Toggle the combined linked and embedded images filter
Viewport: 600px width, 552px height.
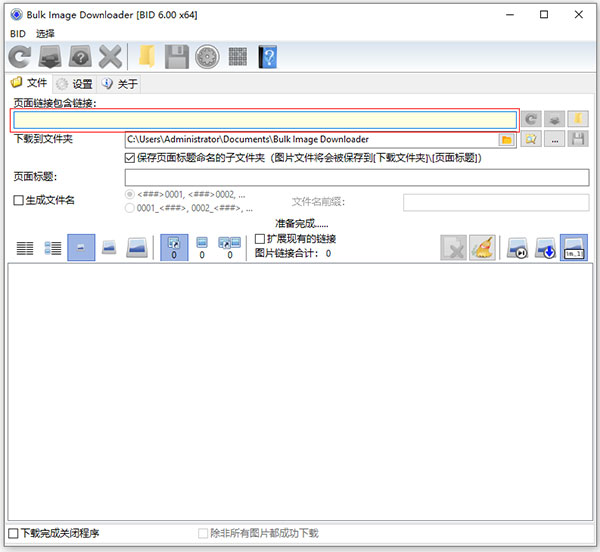pyautogui.click(x=230, y=248)
